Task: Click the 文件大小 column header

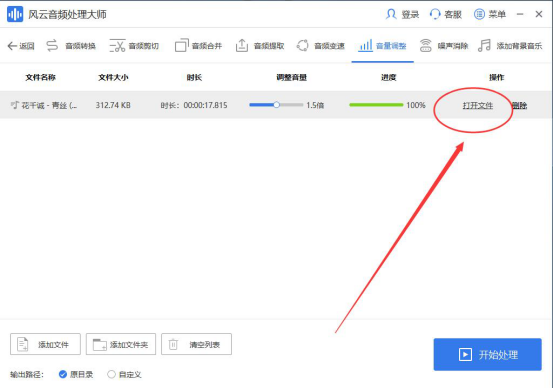Action: pos(113,77)
